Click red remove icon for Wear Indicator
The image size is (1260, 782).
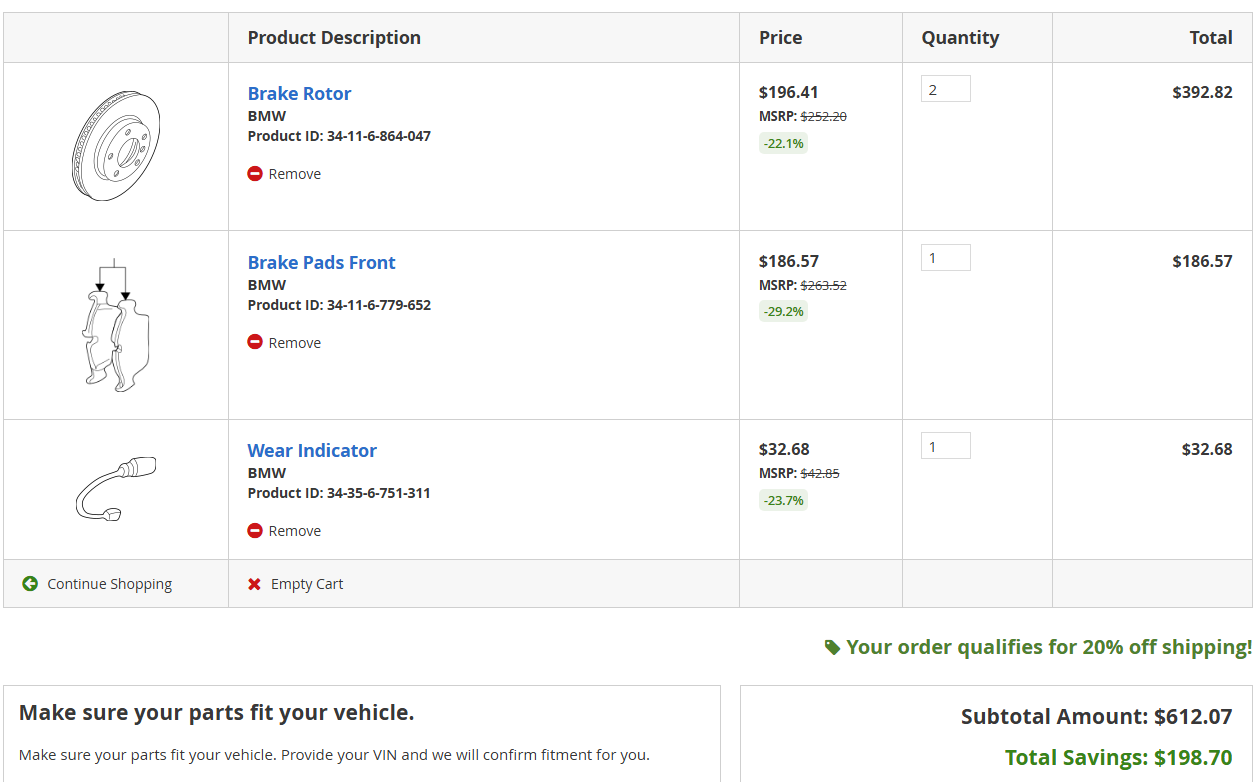pyautogui.click(x=255, y=531)
